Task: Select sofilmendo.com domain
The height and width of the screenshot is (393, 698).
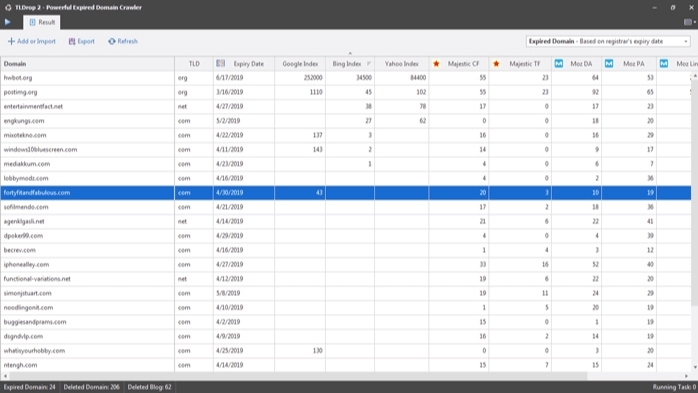Action: tap(26, 207)
